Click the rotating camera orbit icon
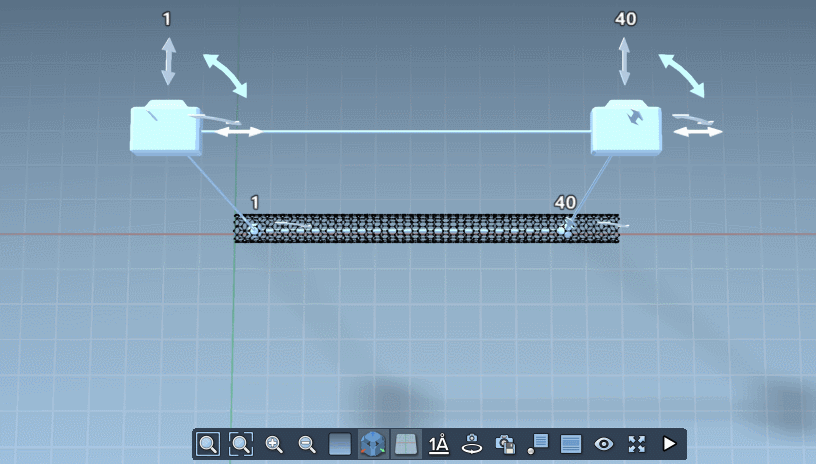This screenshot has height=464, width=816. click(x=471, y=444)
